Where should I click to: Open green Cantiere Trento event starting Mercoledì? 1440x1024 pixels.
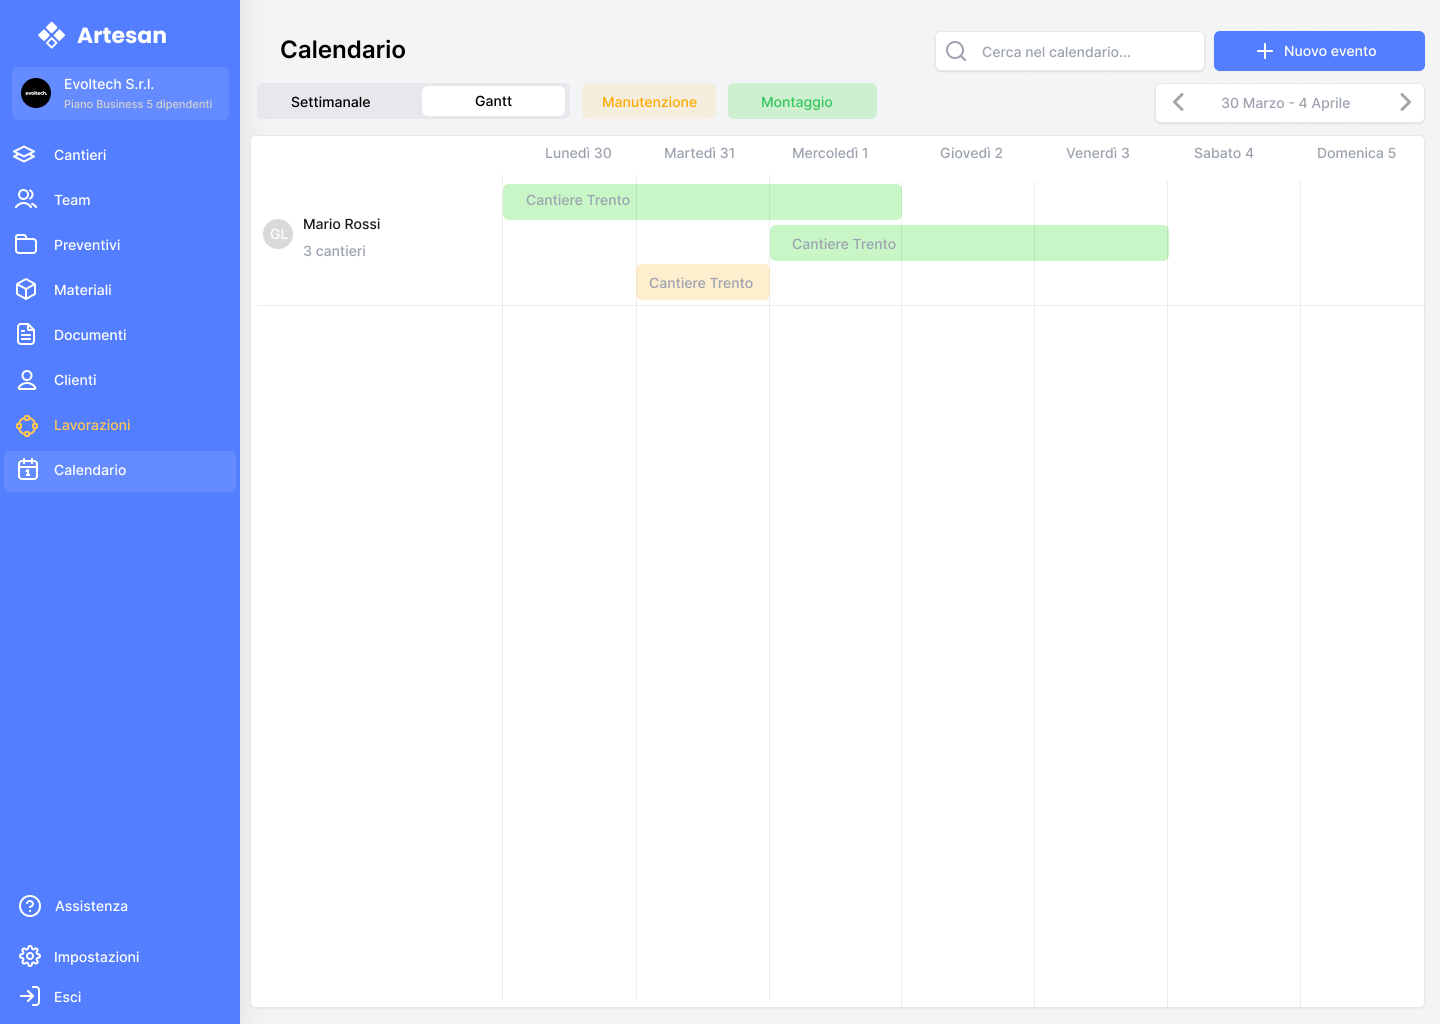969,243
